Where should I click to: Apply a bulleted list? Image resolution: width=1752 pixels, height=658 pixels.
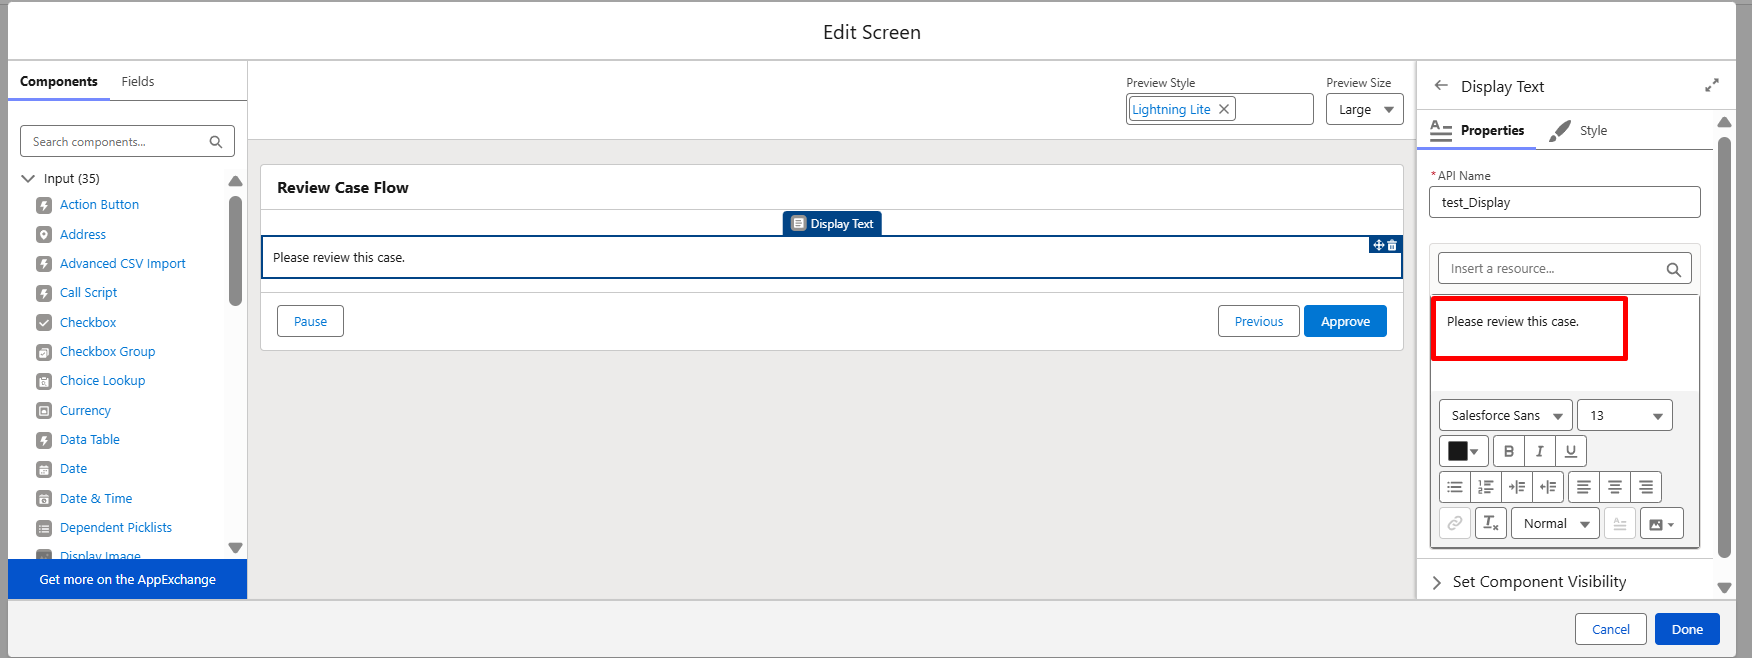(1455, 487)
